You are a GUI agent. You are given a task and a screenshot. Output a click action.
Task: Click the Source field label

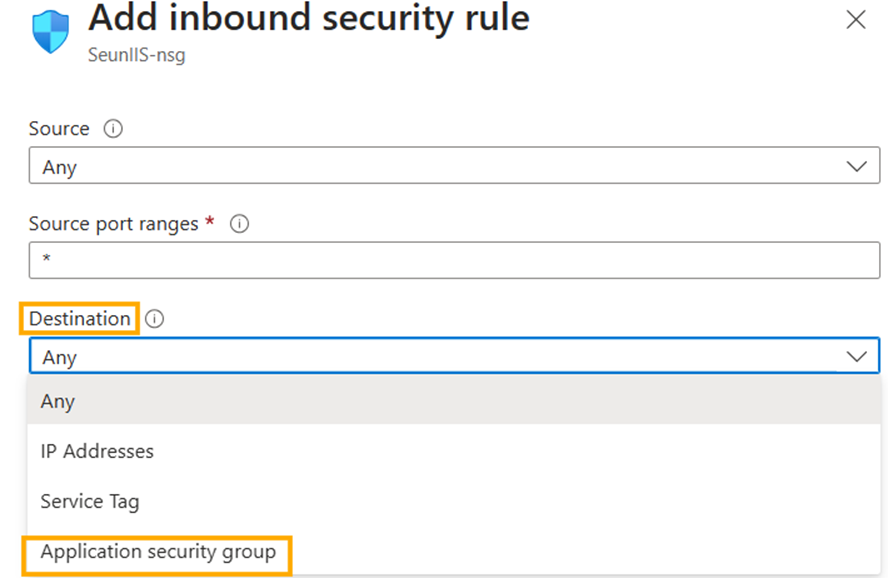coord(59,129)
